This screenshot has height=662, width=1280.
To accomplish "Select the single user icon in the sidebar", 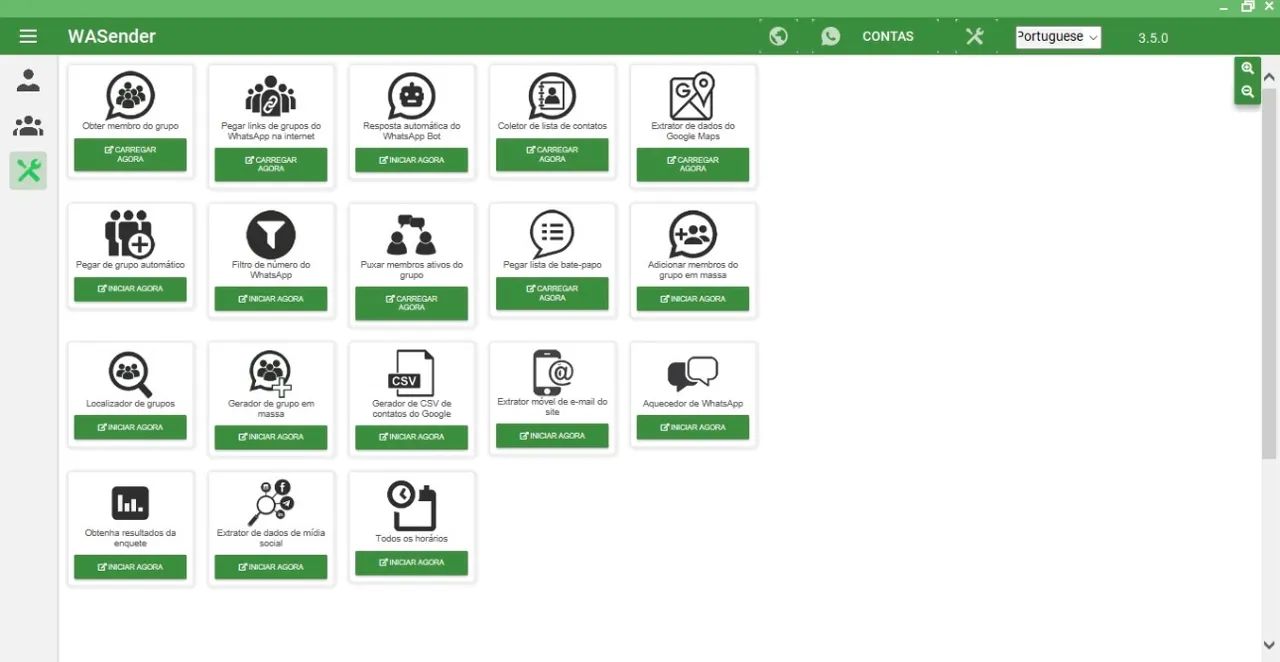I will pos(28,81).
